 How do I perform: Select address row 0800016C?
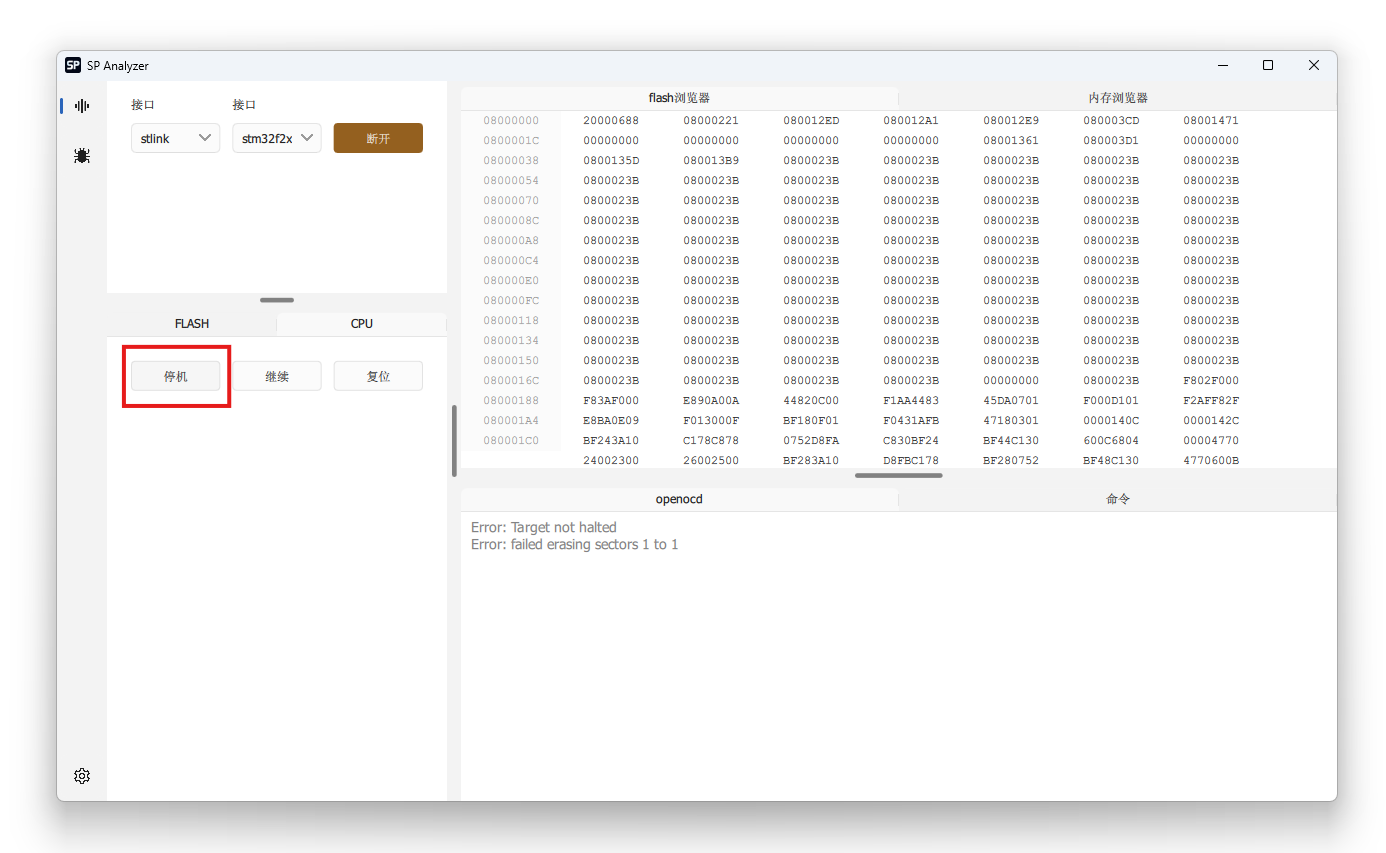511,380
